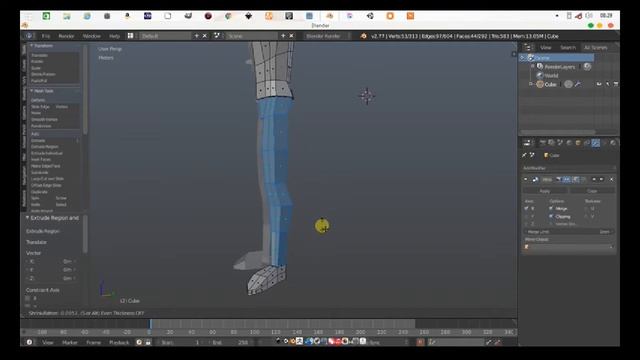Switch to the Object properties tab icon
The image size is (640, 360).
coord(578,143)
